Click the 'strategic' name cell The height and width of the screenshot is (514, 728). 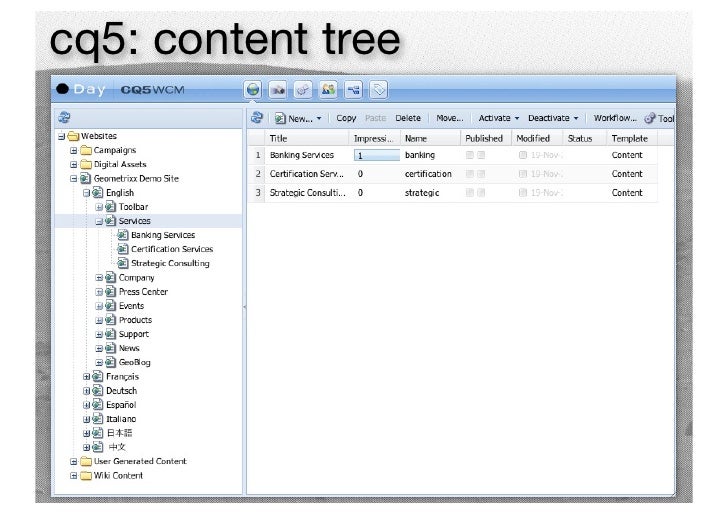[x=422, y=193]
